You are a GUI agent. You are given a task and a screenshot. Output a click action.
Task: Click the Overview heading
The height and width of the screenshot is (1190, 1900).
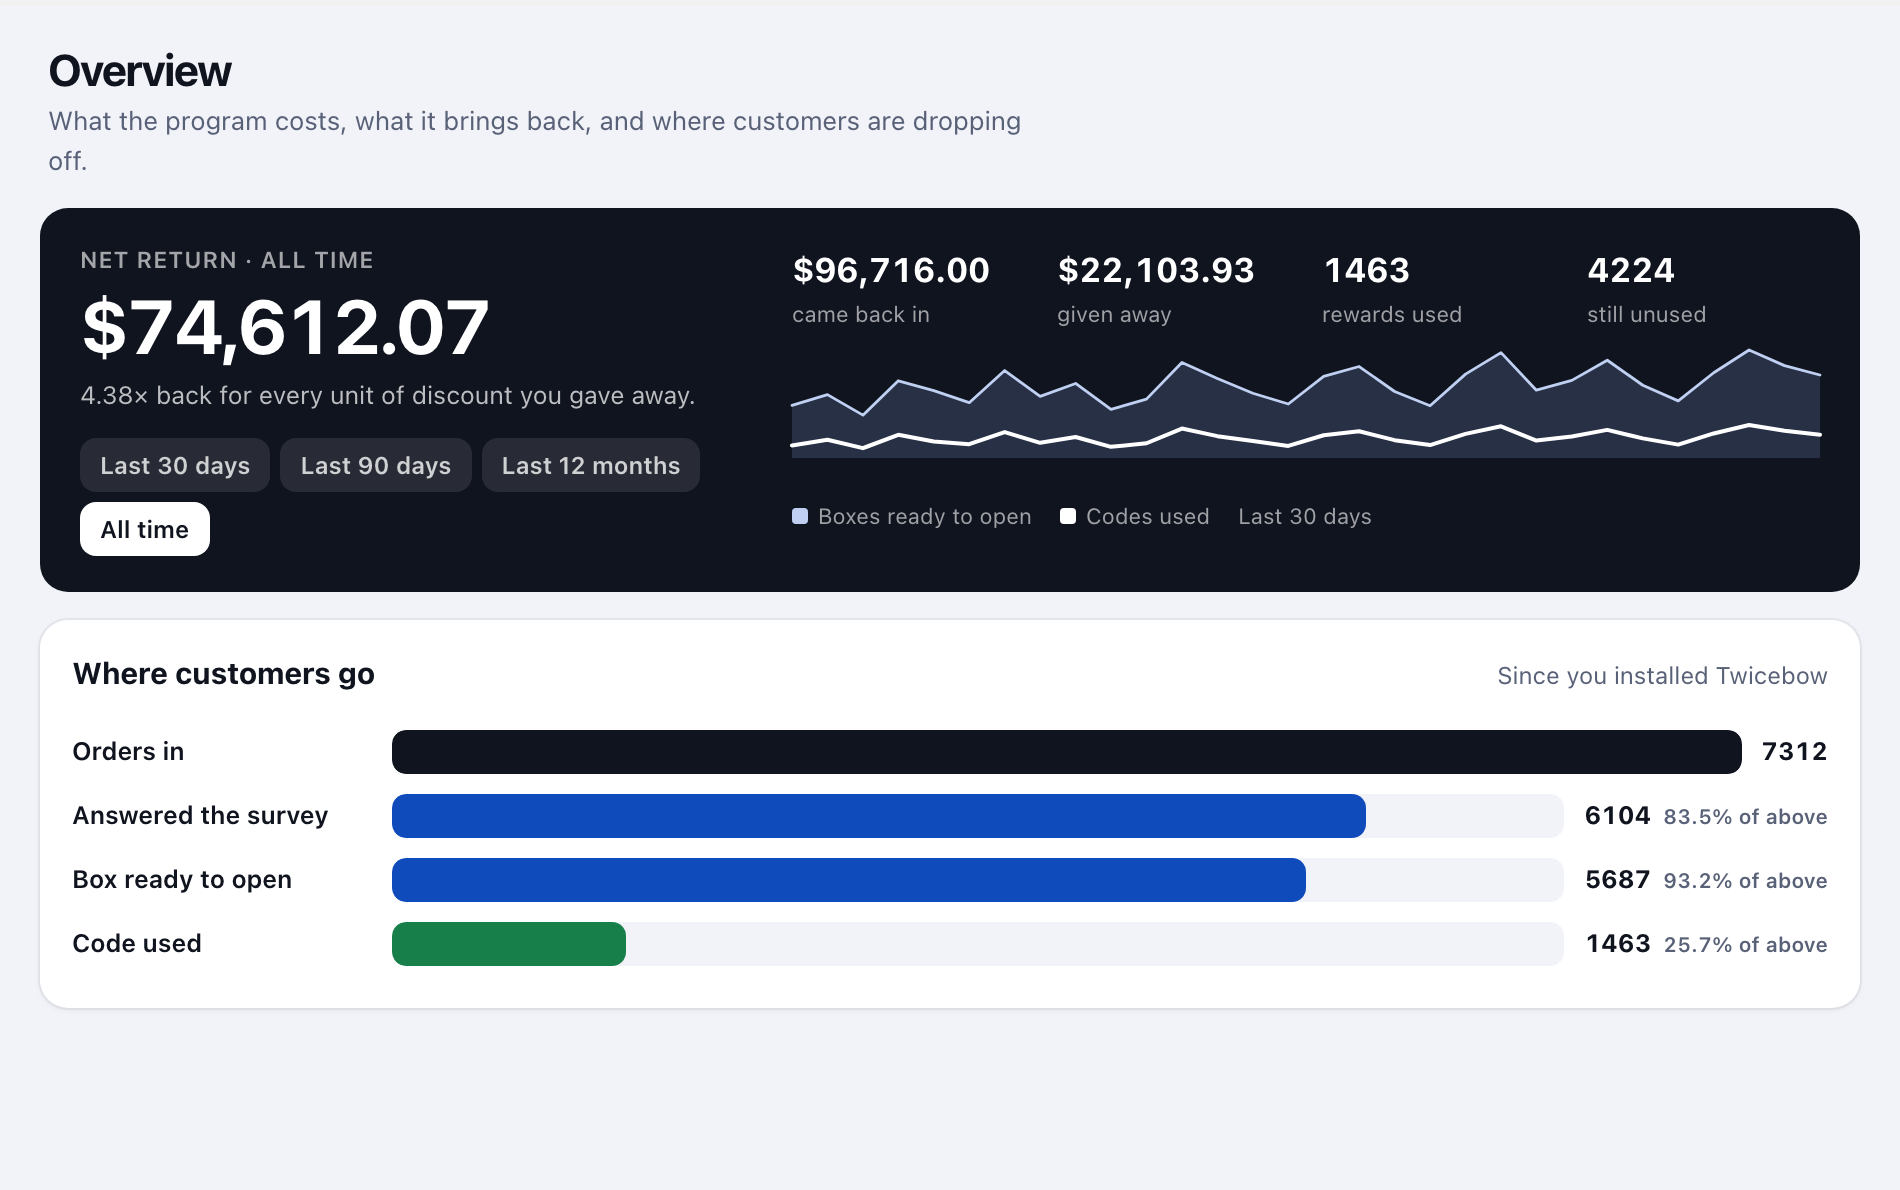(140, 71)
